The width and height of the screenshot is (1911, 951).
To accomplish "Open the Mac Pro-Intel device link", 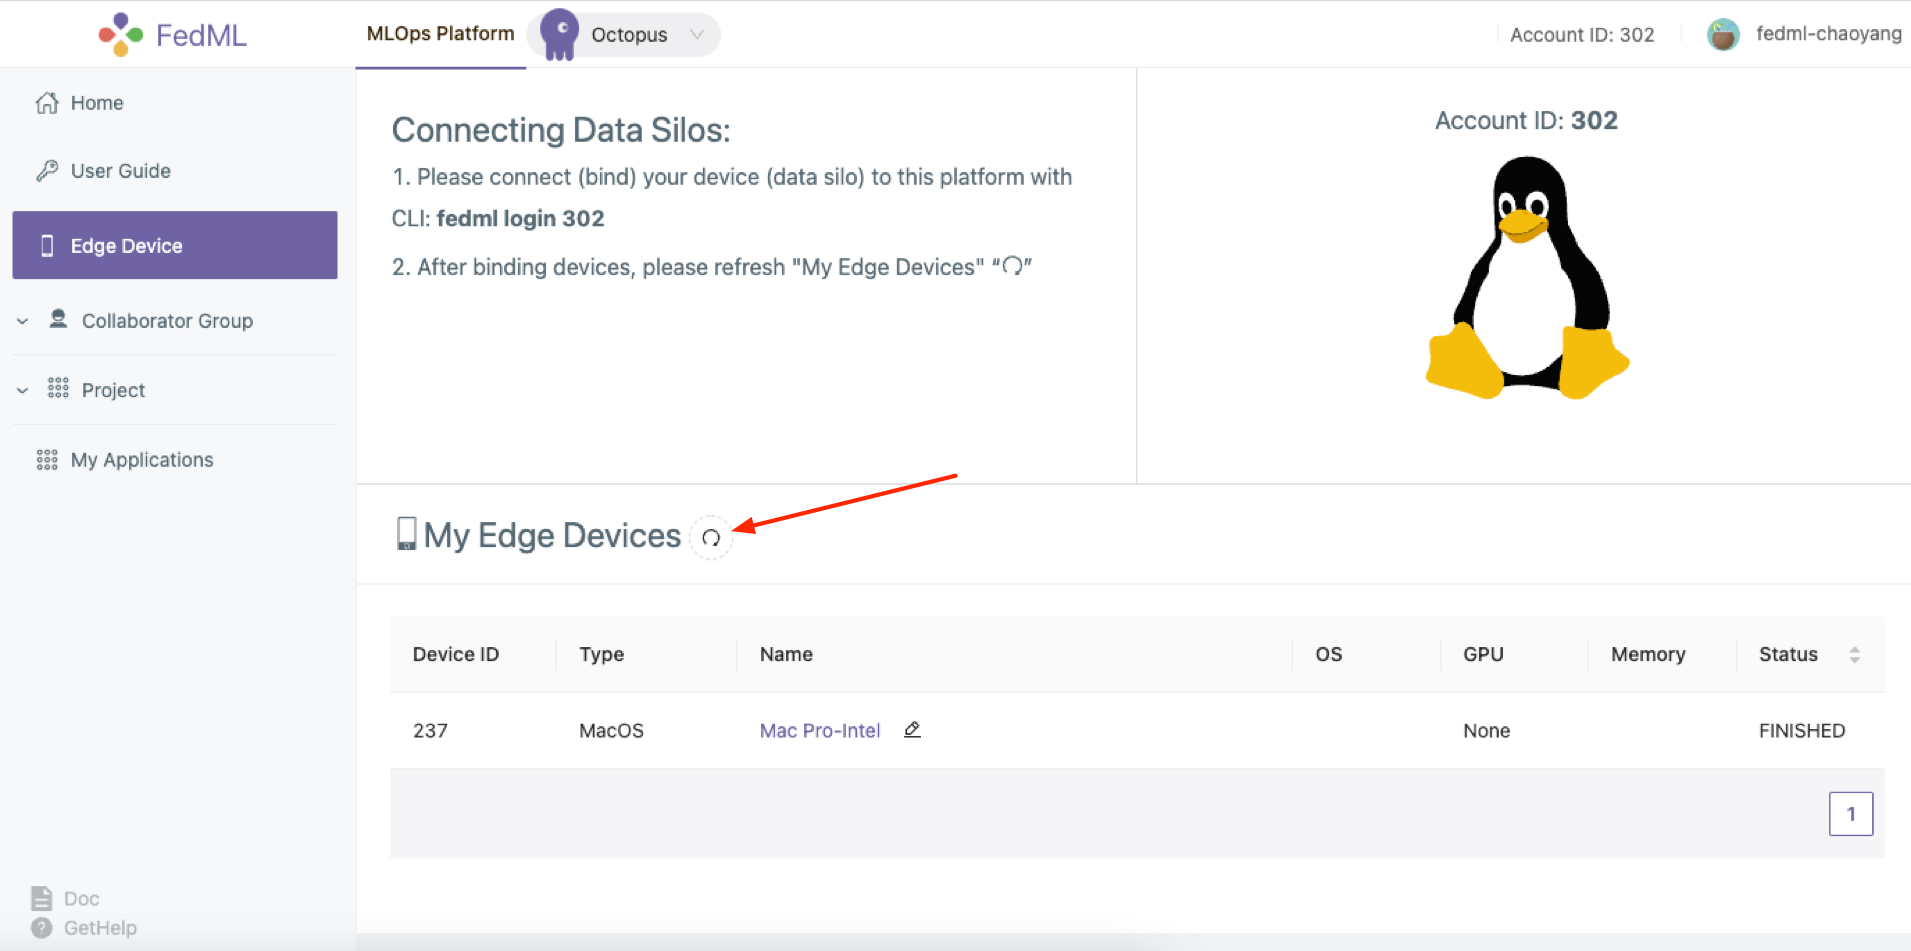I will point(819,731).
